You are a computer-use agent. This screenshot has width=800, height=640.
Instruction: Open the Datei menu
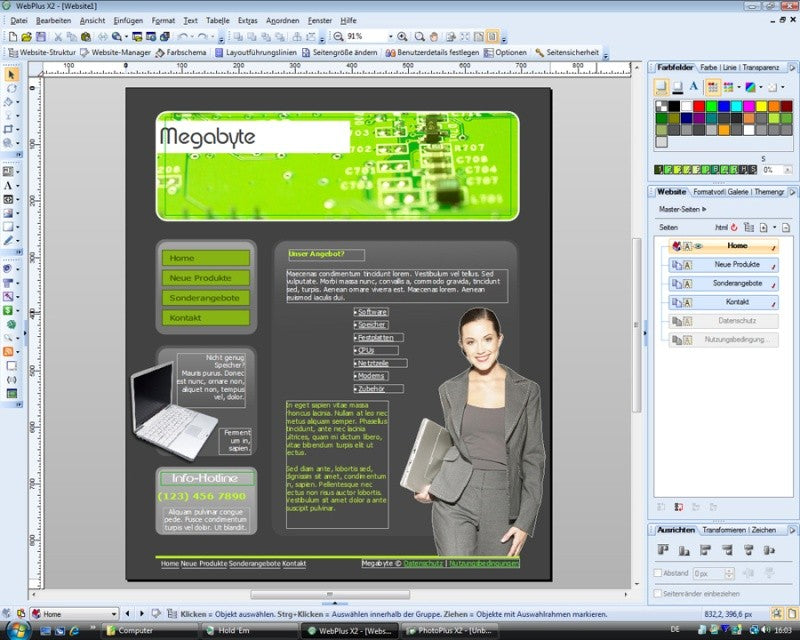pos(19,20)
